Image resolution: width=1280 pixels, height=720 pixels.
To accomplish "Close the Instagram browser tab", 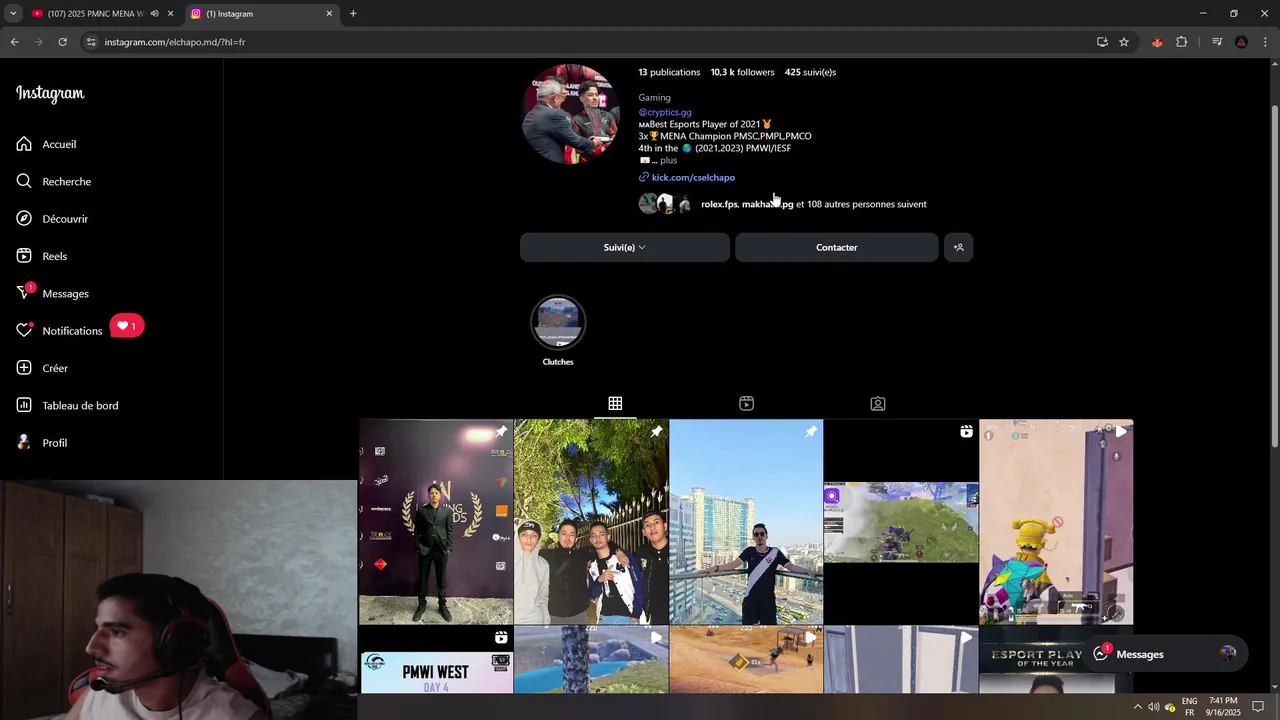I will tap(329, 14).
